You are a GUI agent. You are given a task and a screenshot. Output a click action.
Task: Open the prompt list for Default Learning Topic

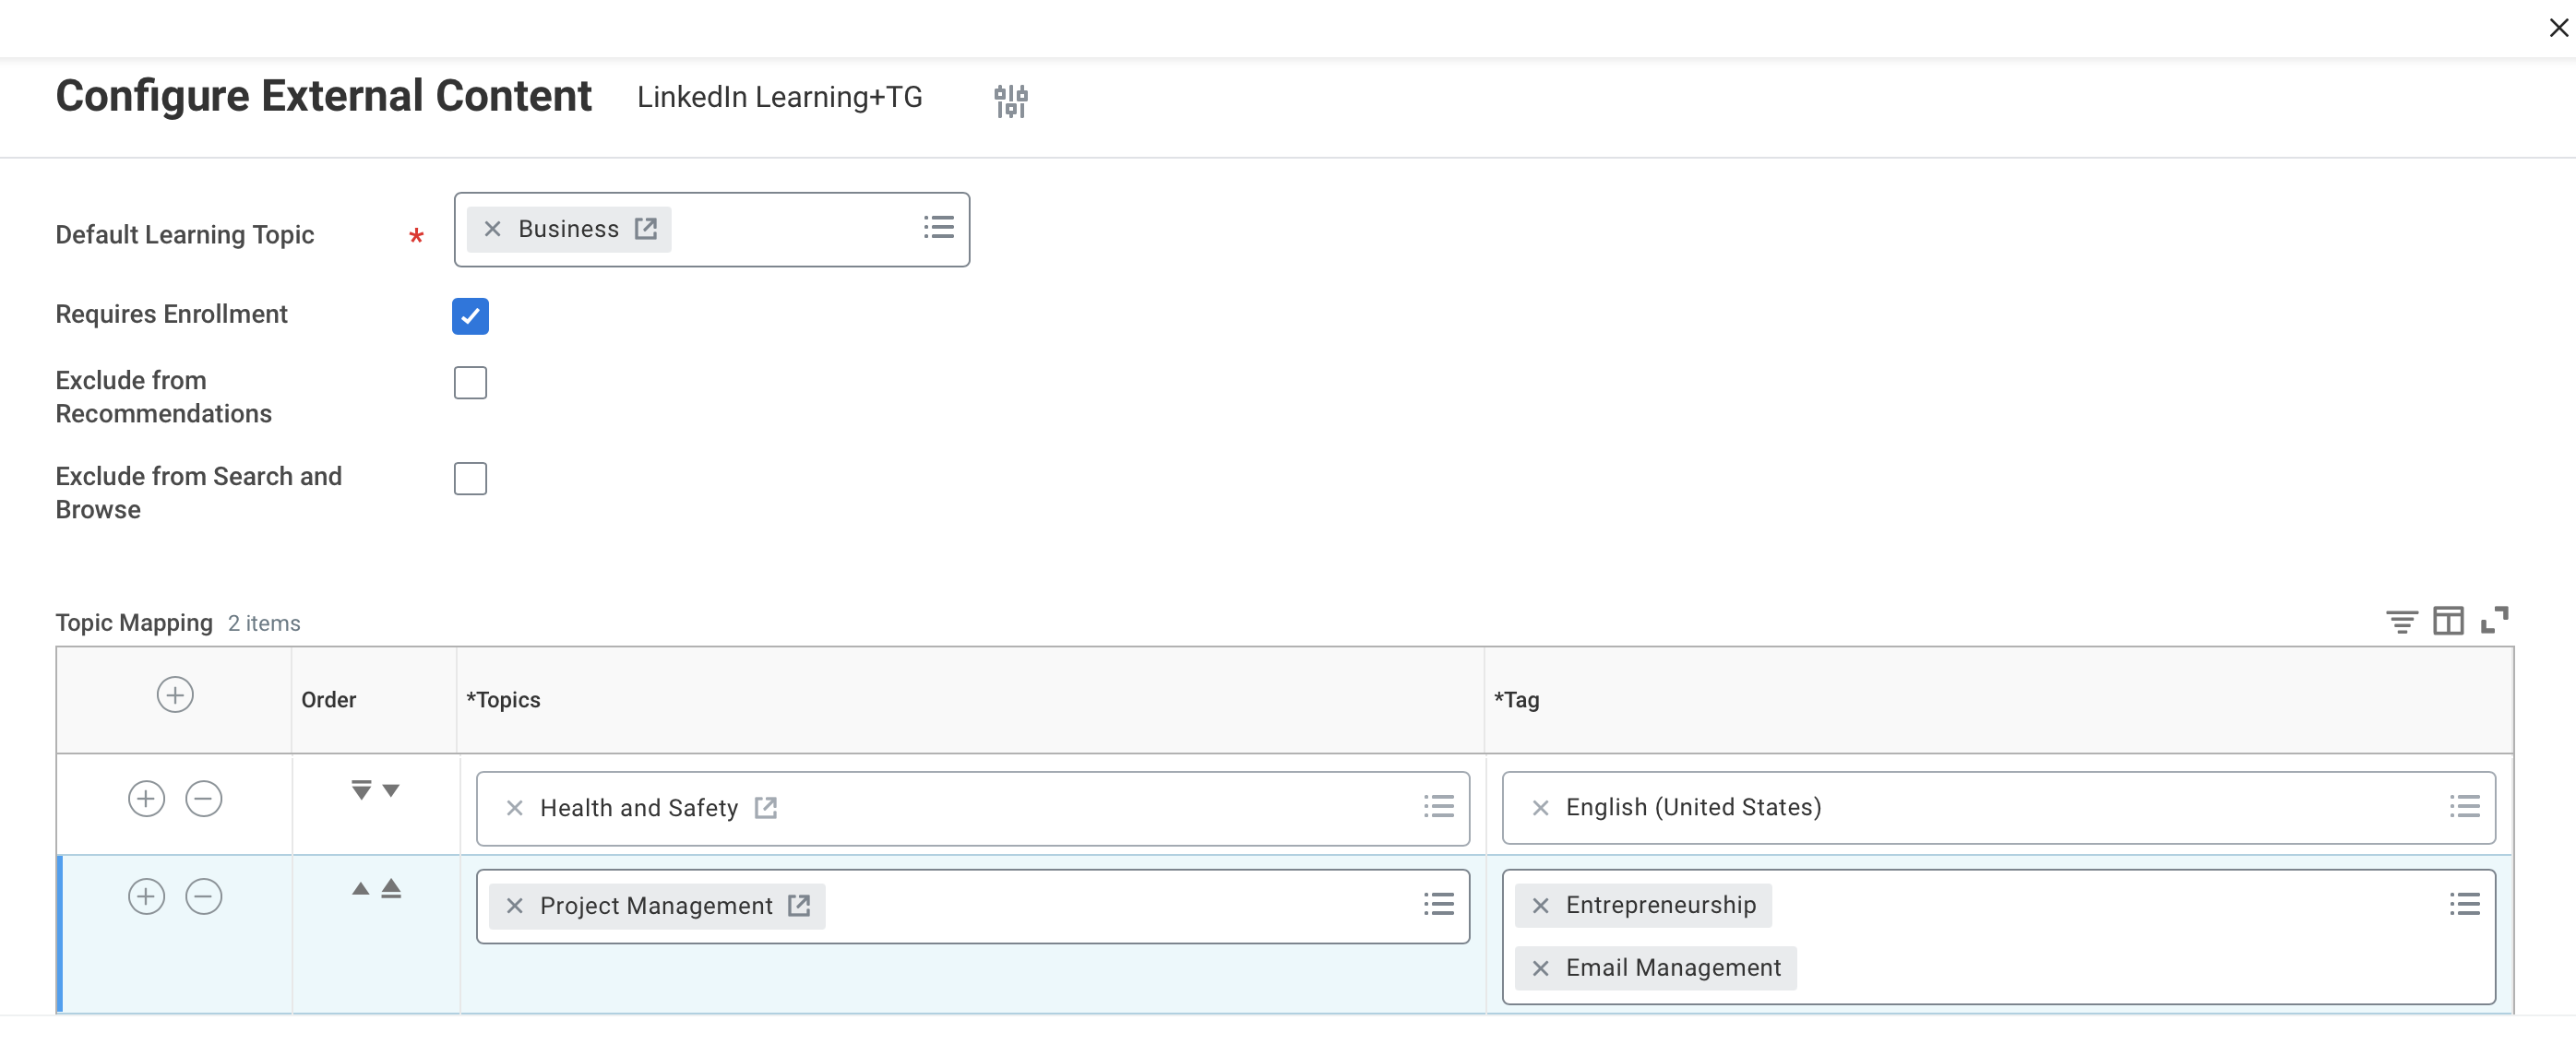pyautogui.click(x=938, y=228)
